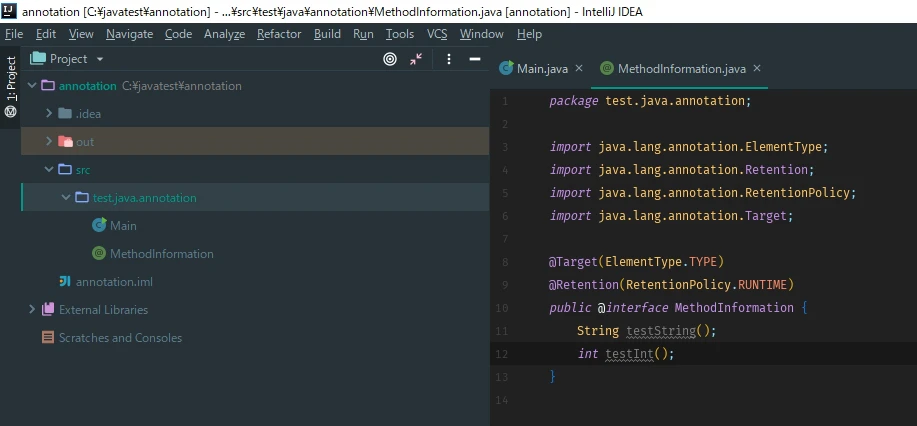The height and width of the screenshot is (426, 917).
Task: Collapse the annotation root node
Action: (32, 86)
